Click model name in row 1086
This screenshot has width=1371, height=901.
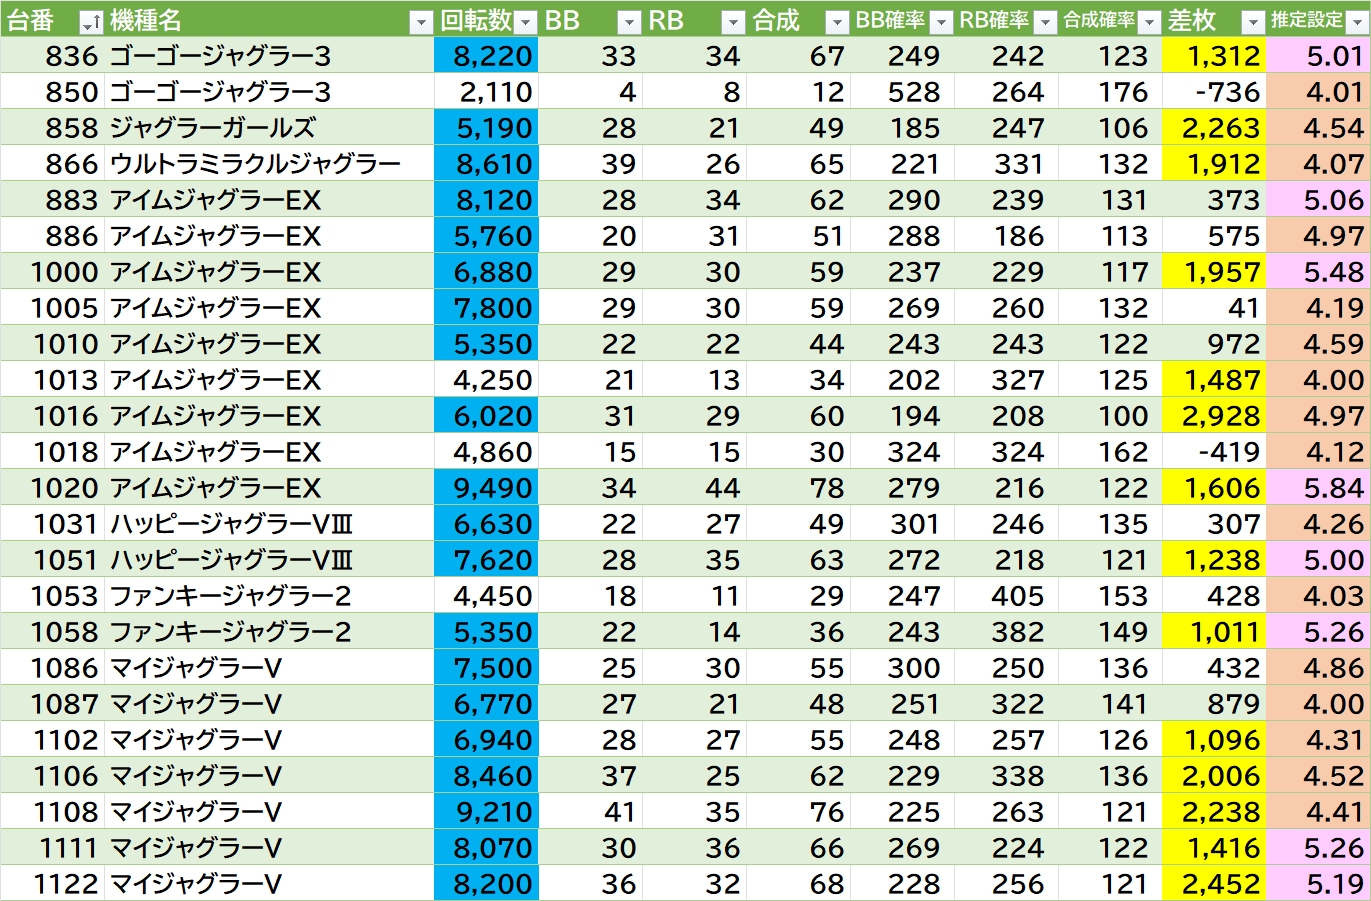click(269, 668)
